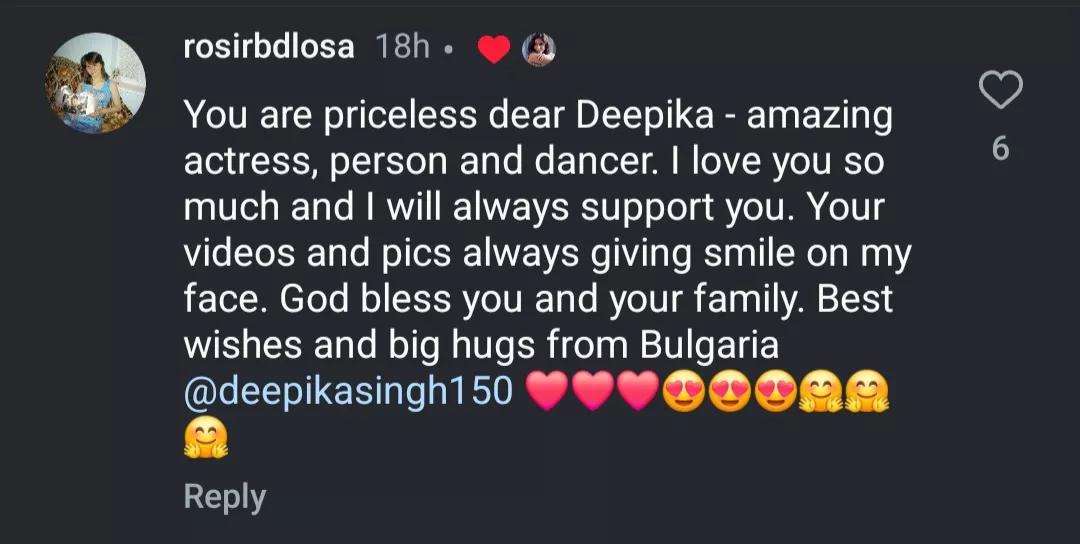Like the comment using the outlined heart
The width and height of the screenshot is (1080, 544).
pyautogui.click(x=1000, y=91)
